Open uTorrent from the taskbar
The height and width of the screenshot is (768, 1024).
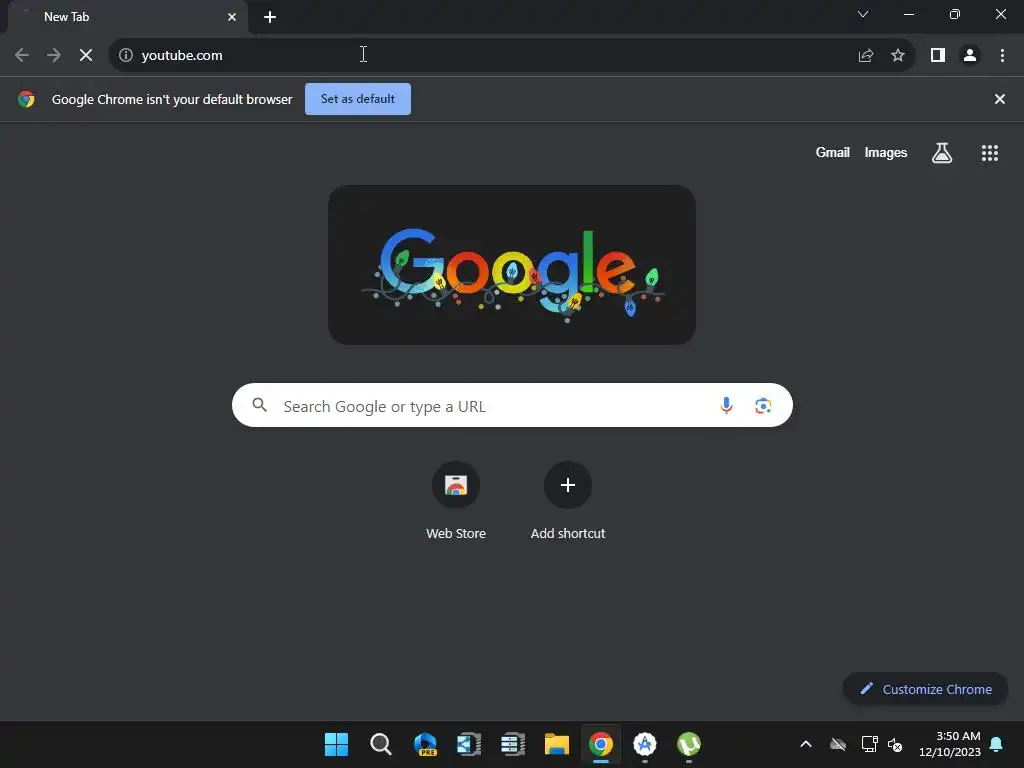689,744
